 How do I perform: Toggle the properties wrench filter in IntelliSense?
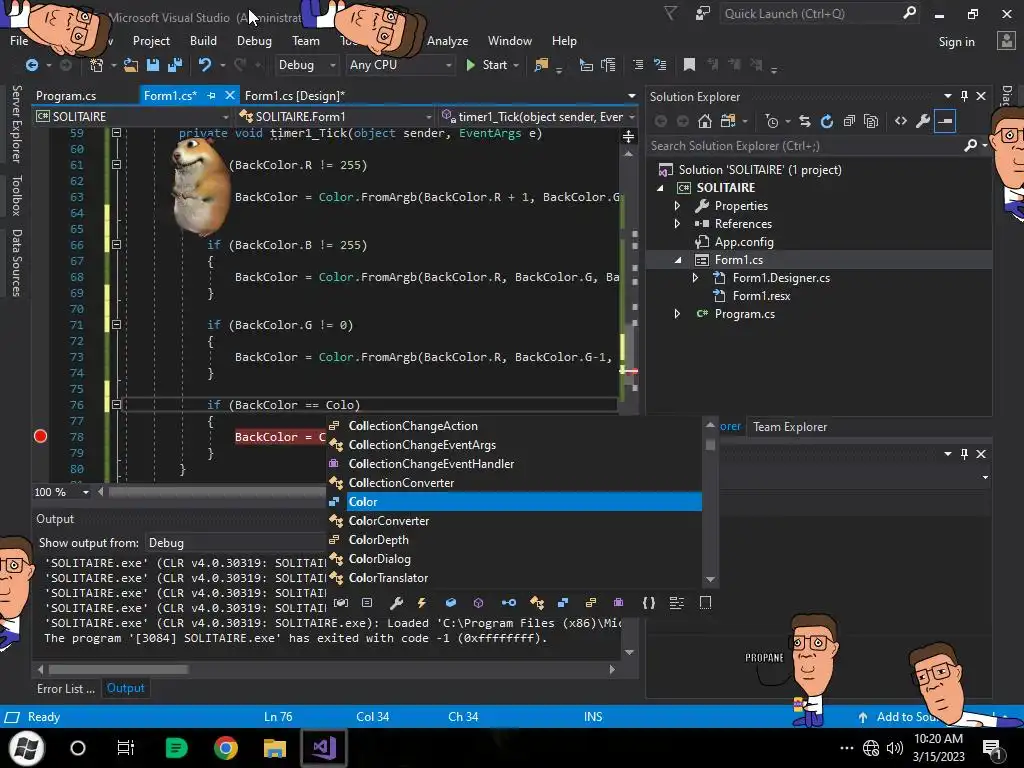[x=396, y=603]
